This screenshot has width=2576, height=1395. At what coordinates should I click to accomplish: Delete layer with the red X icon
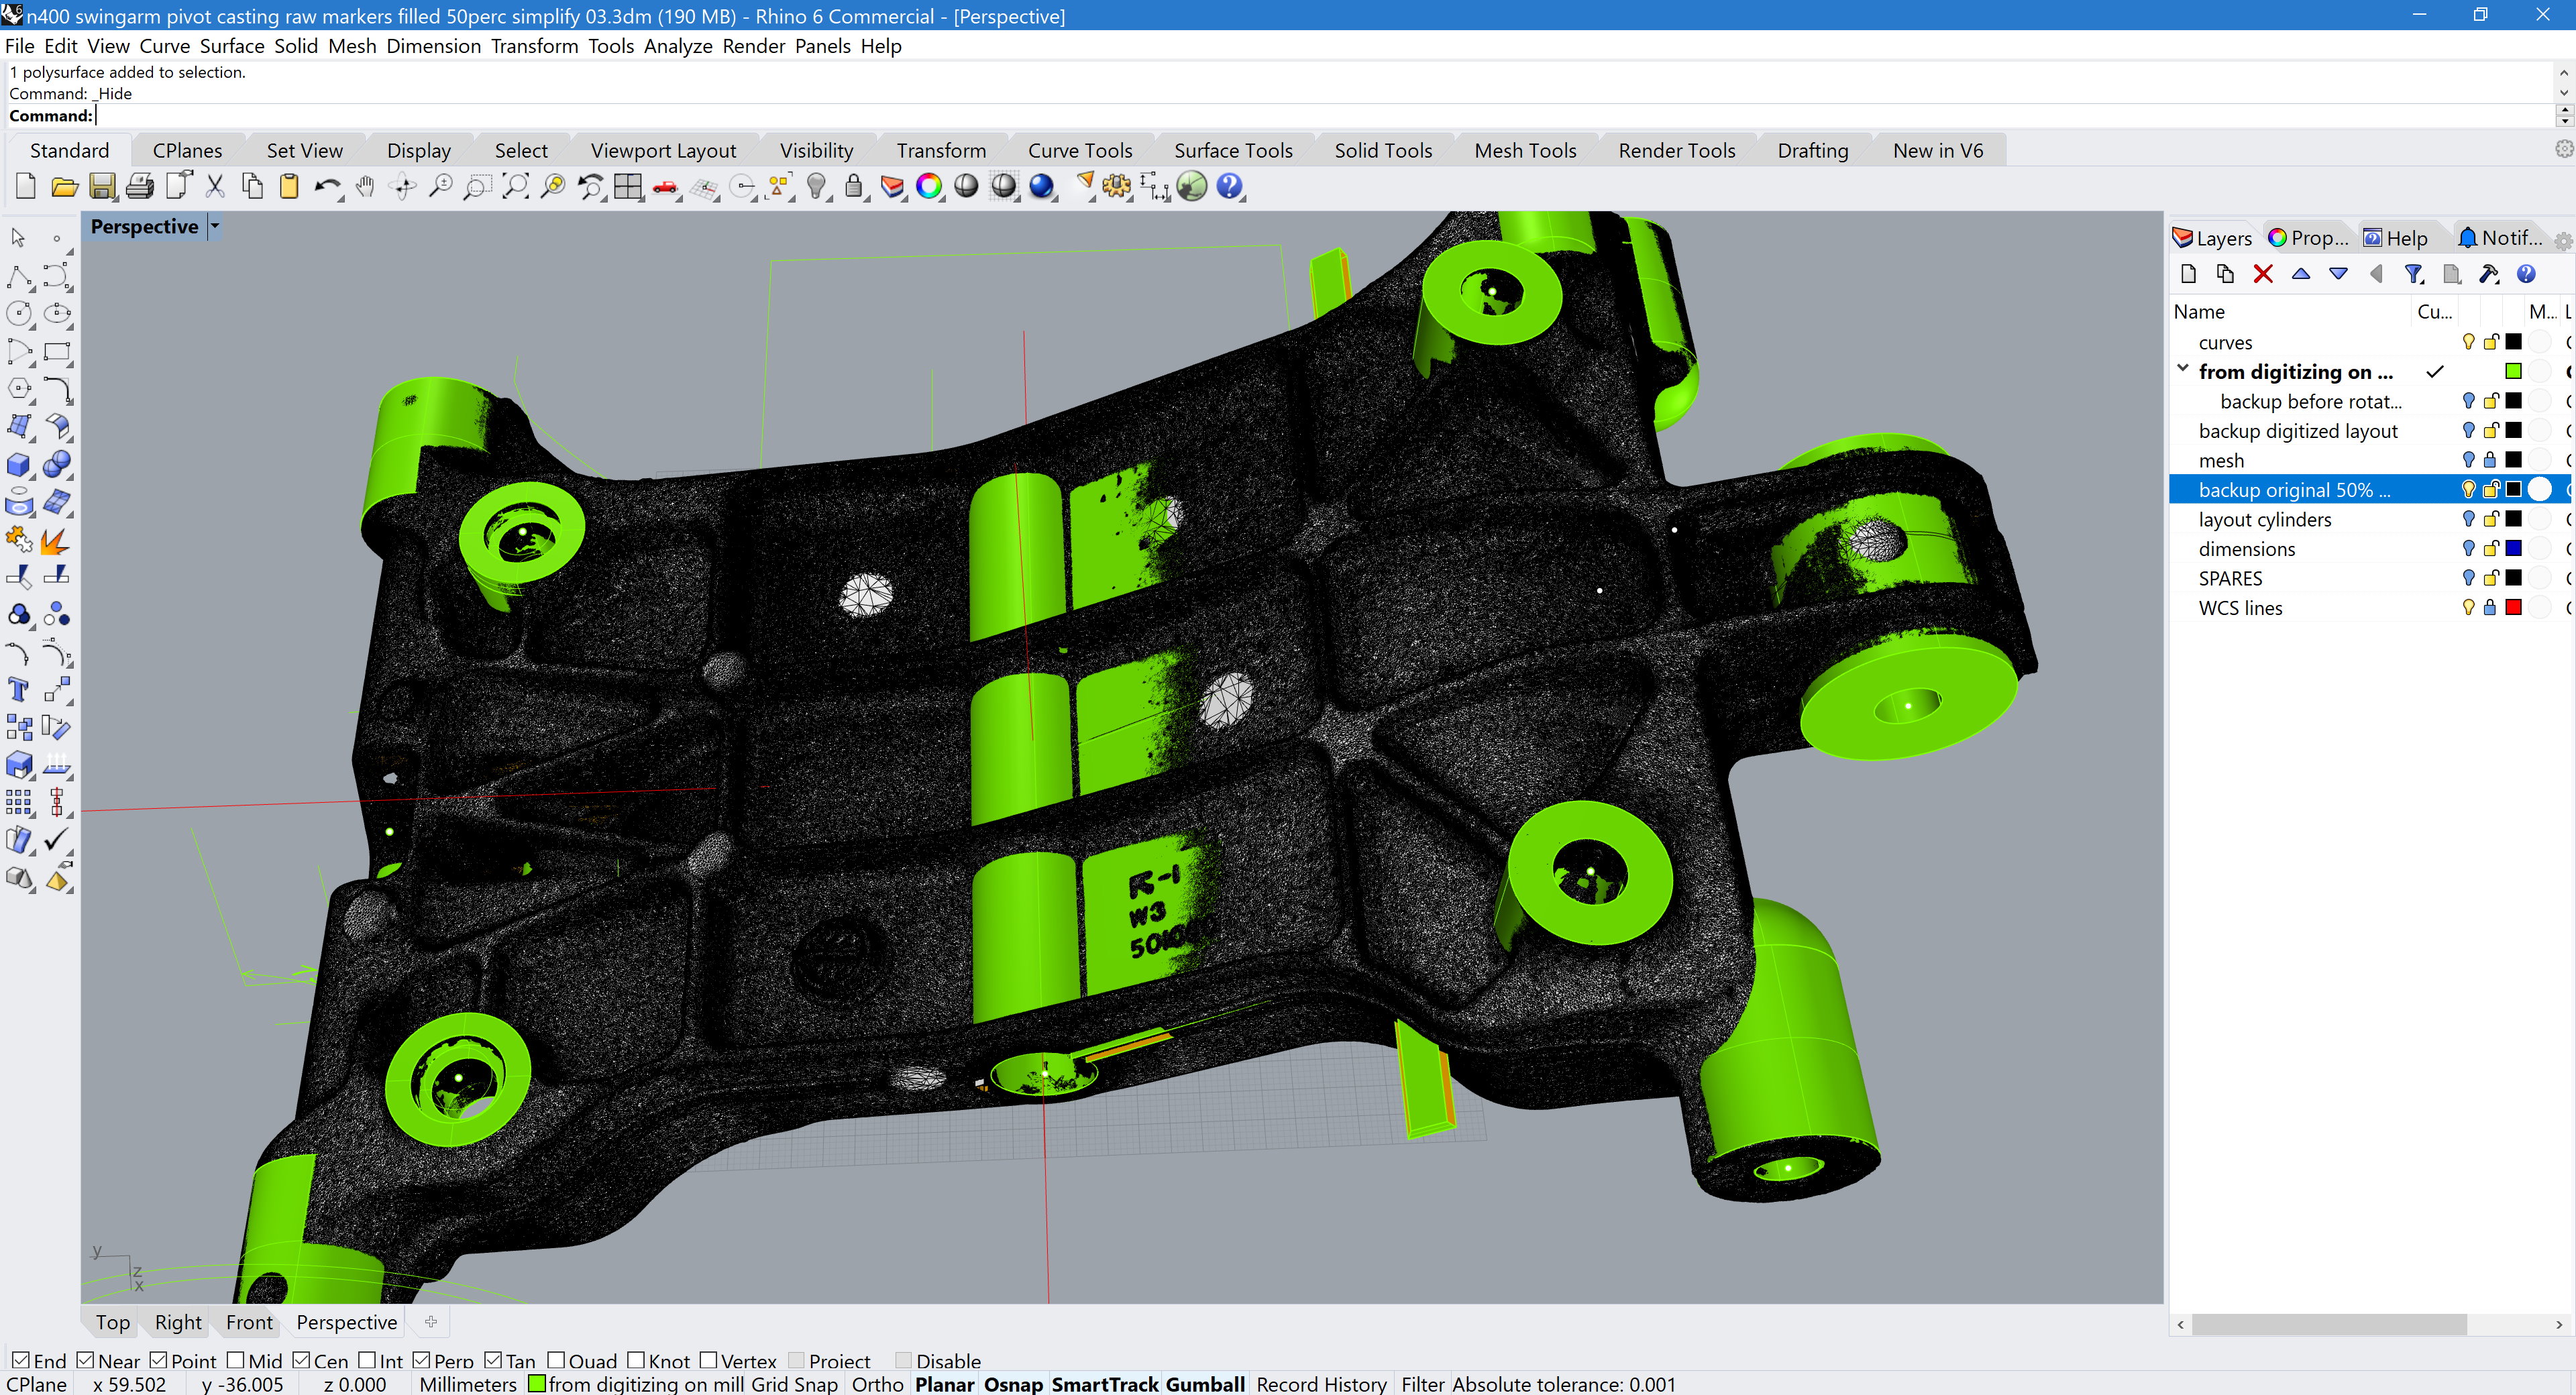(x=2263, y=274)
